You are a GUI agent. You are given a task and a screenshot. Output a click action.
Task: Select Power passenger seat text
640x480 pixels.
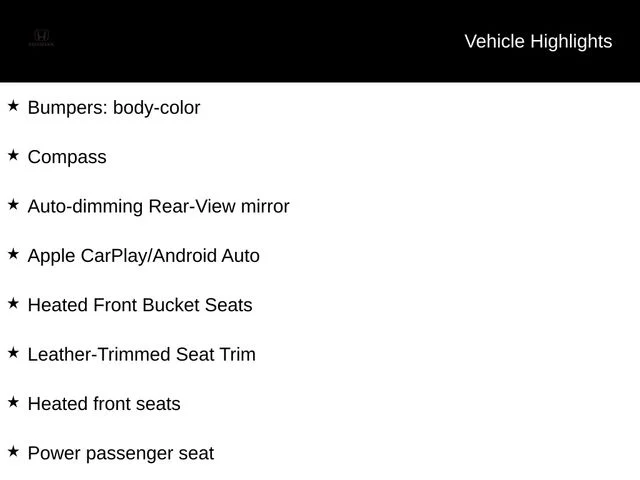[121, 453]
